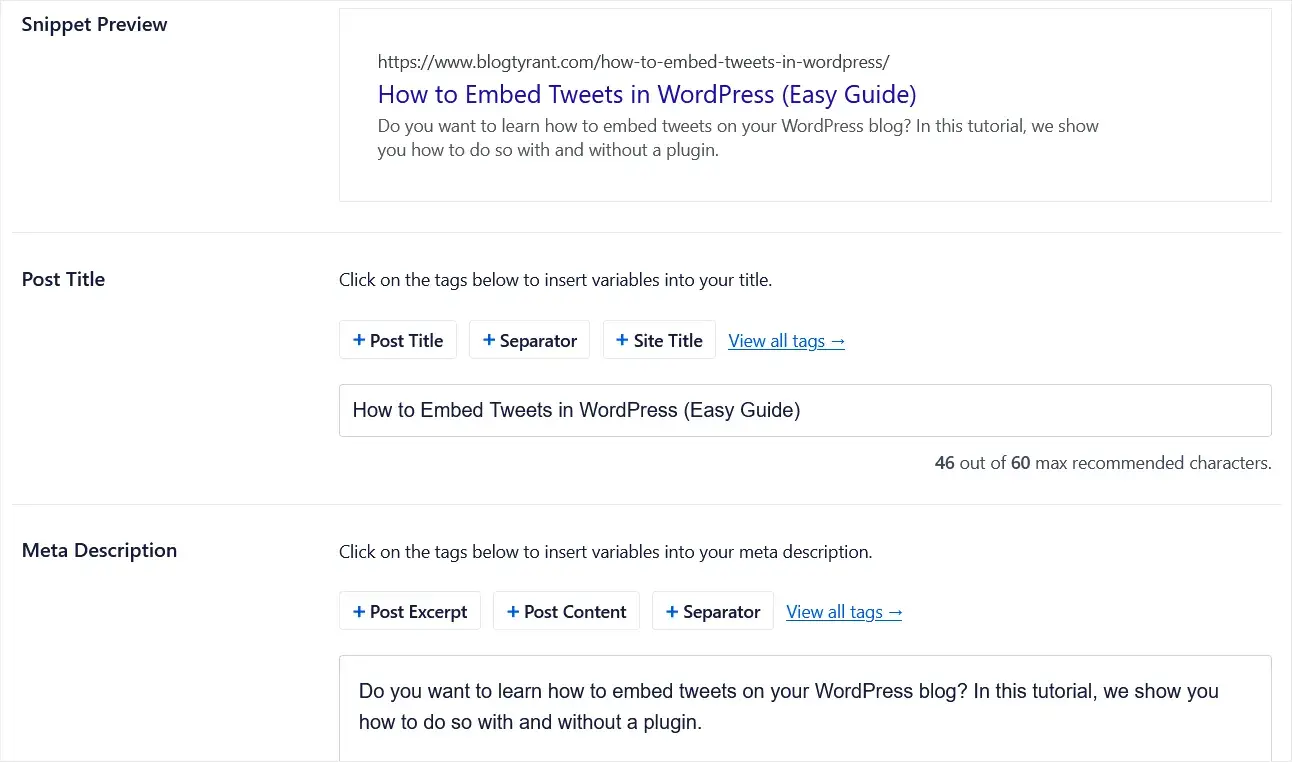This screenshot has height=762, width=1292.
Task: Insert Post Content tag into meta description
Action: point(566,611)
